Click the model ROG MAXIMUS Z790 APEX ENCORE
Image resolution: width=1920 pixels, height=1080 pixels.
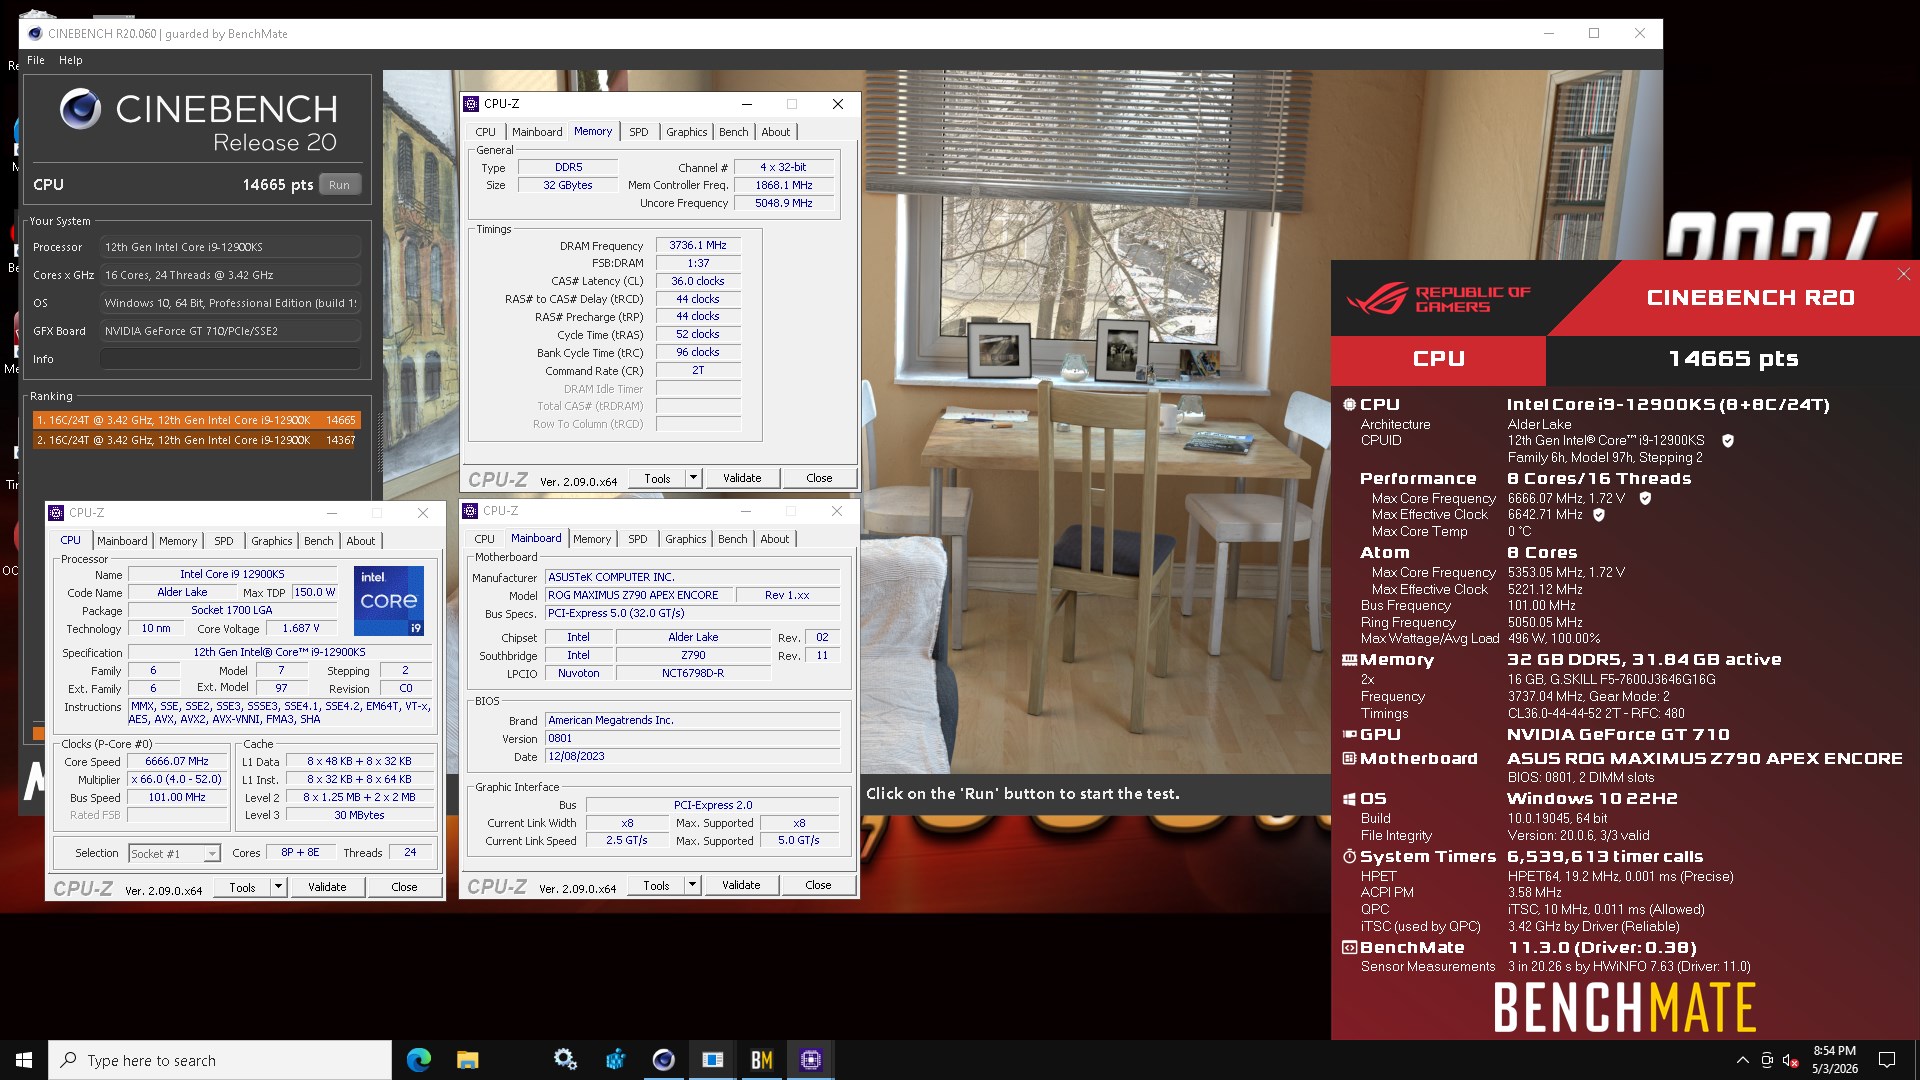[638, 596]
